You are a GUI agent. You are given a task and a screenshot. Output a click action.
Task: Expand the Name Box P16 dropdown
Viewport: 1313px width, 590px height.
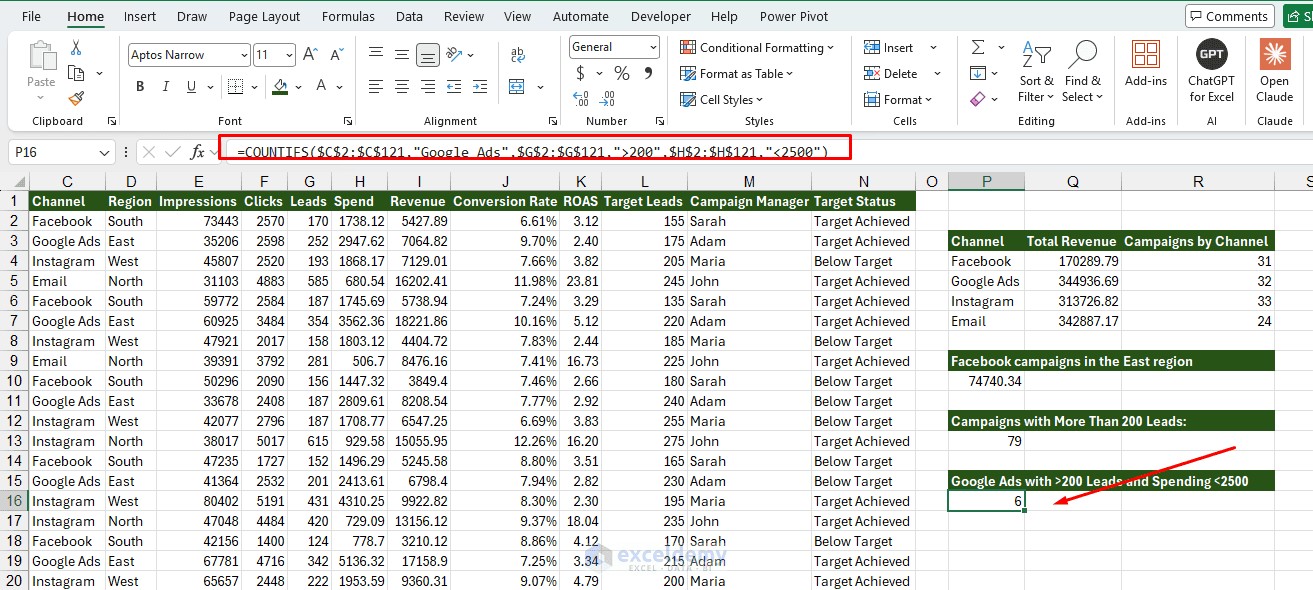click(x=106, y=152)
